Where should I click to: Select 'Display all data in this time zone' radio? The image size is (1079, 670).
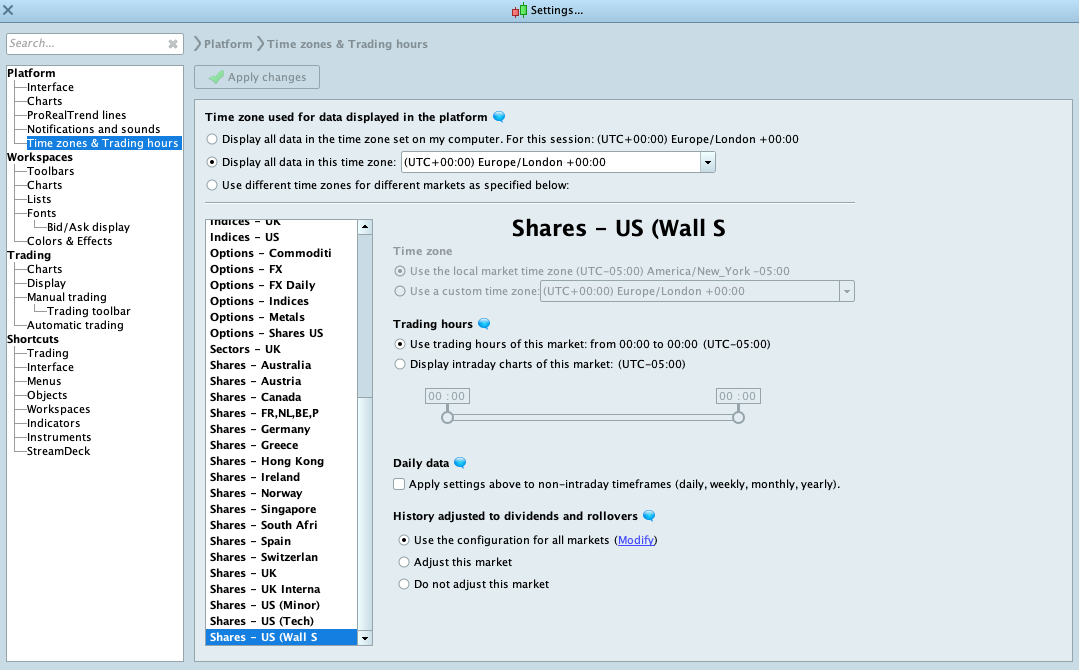pos(212,162)
